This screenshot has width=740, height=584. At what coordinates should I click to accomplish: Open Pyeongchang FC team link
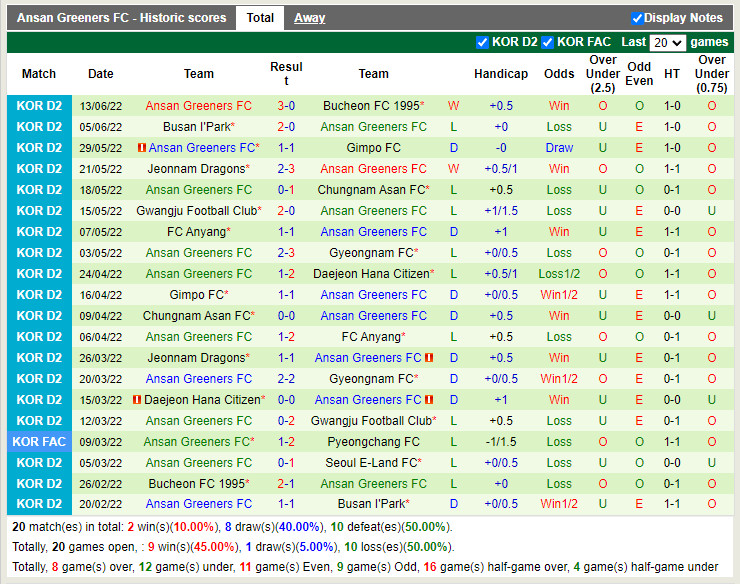(x=373, y=442)
